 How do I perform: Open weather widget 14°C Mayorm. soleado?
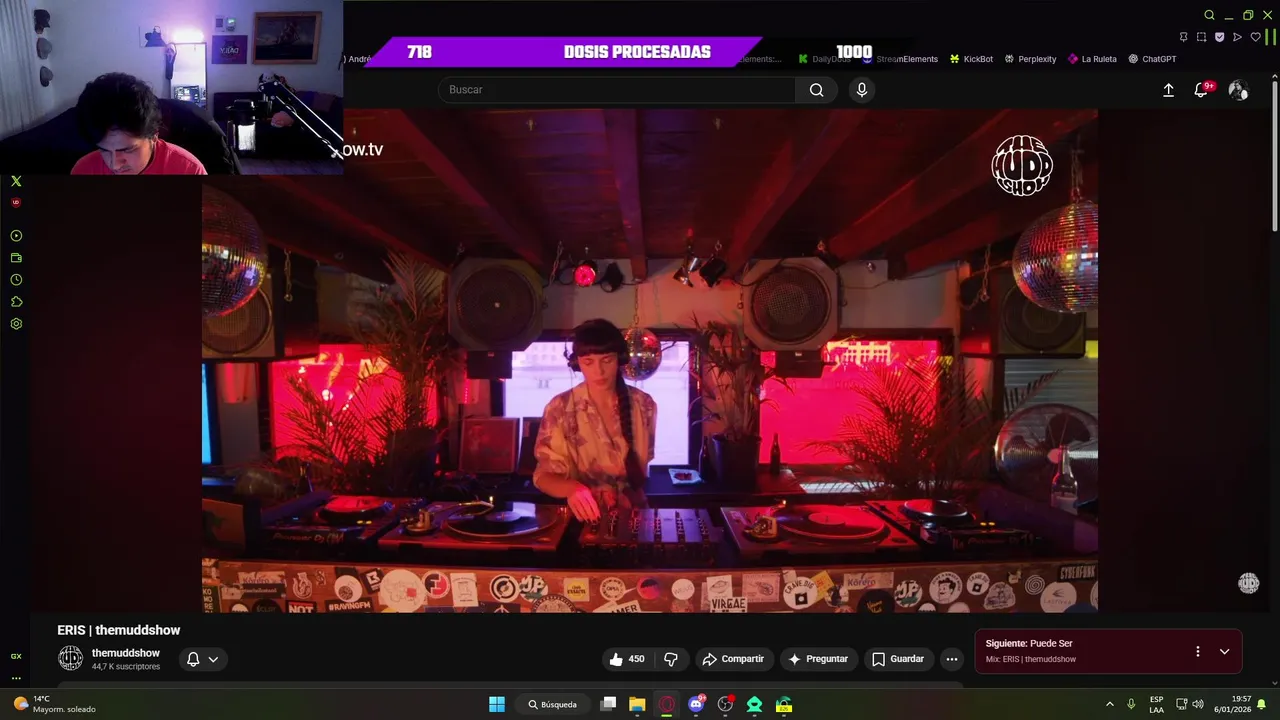coord(55,704)
